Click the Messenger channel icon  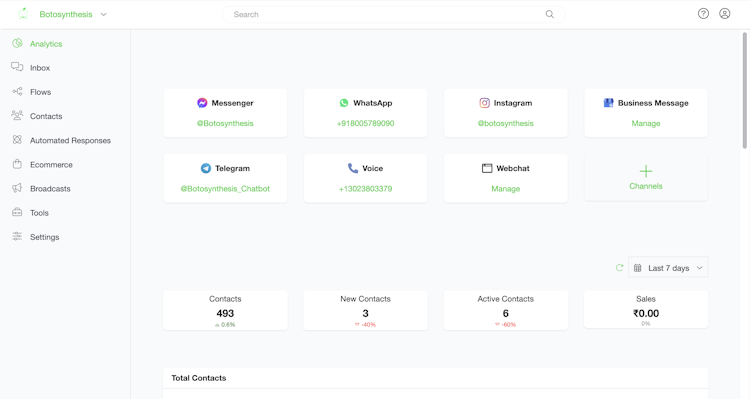coord(202,103)
